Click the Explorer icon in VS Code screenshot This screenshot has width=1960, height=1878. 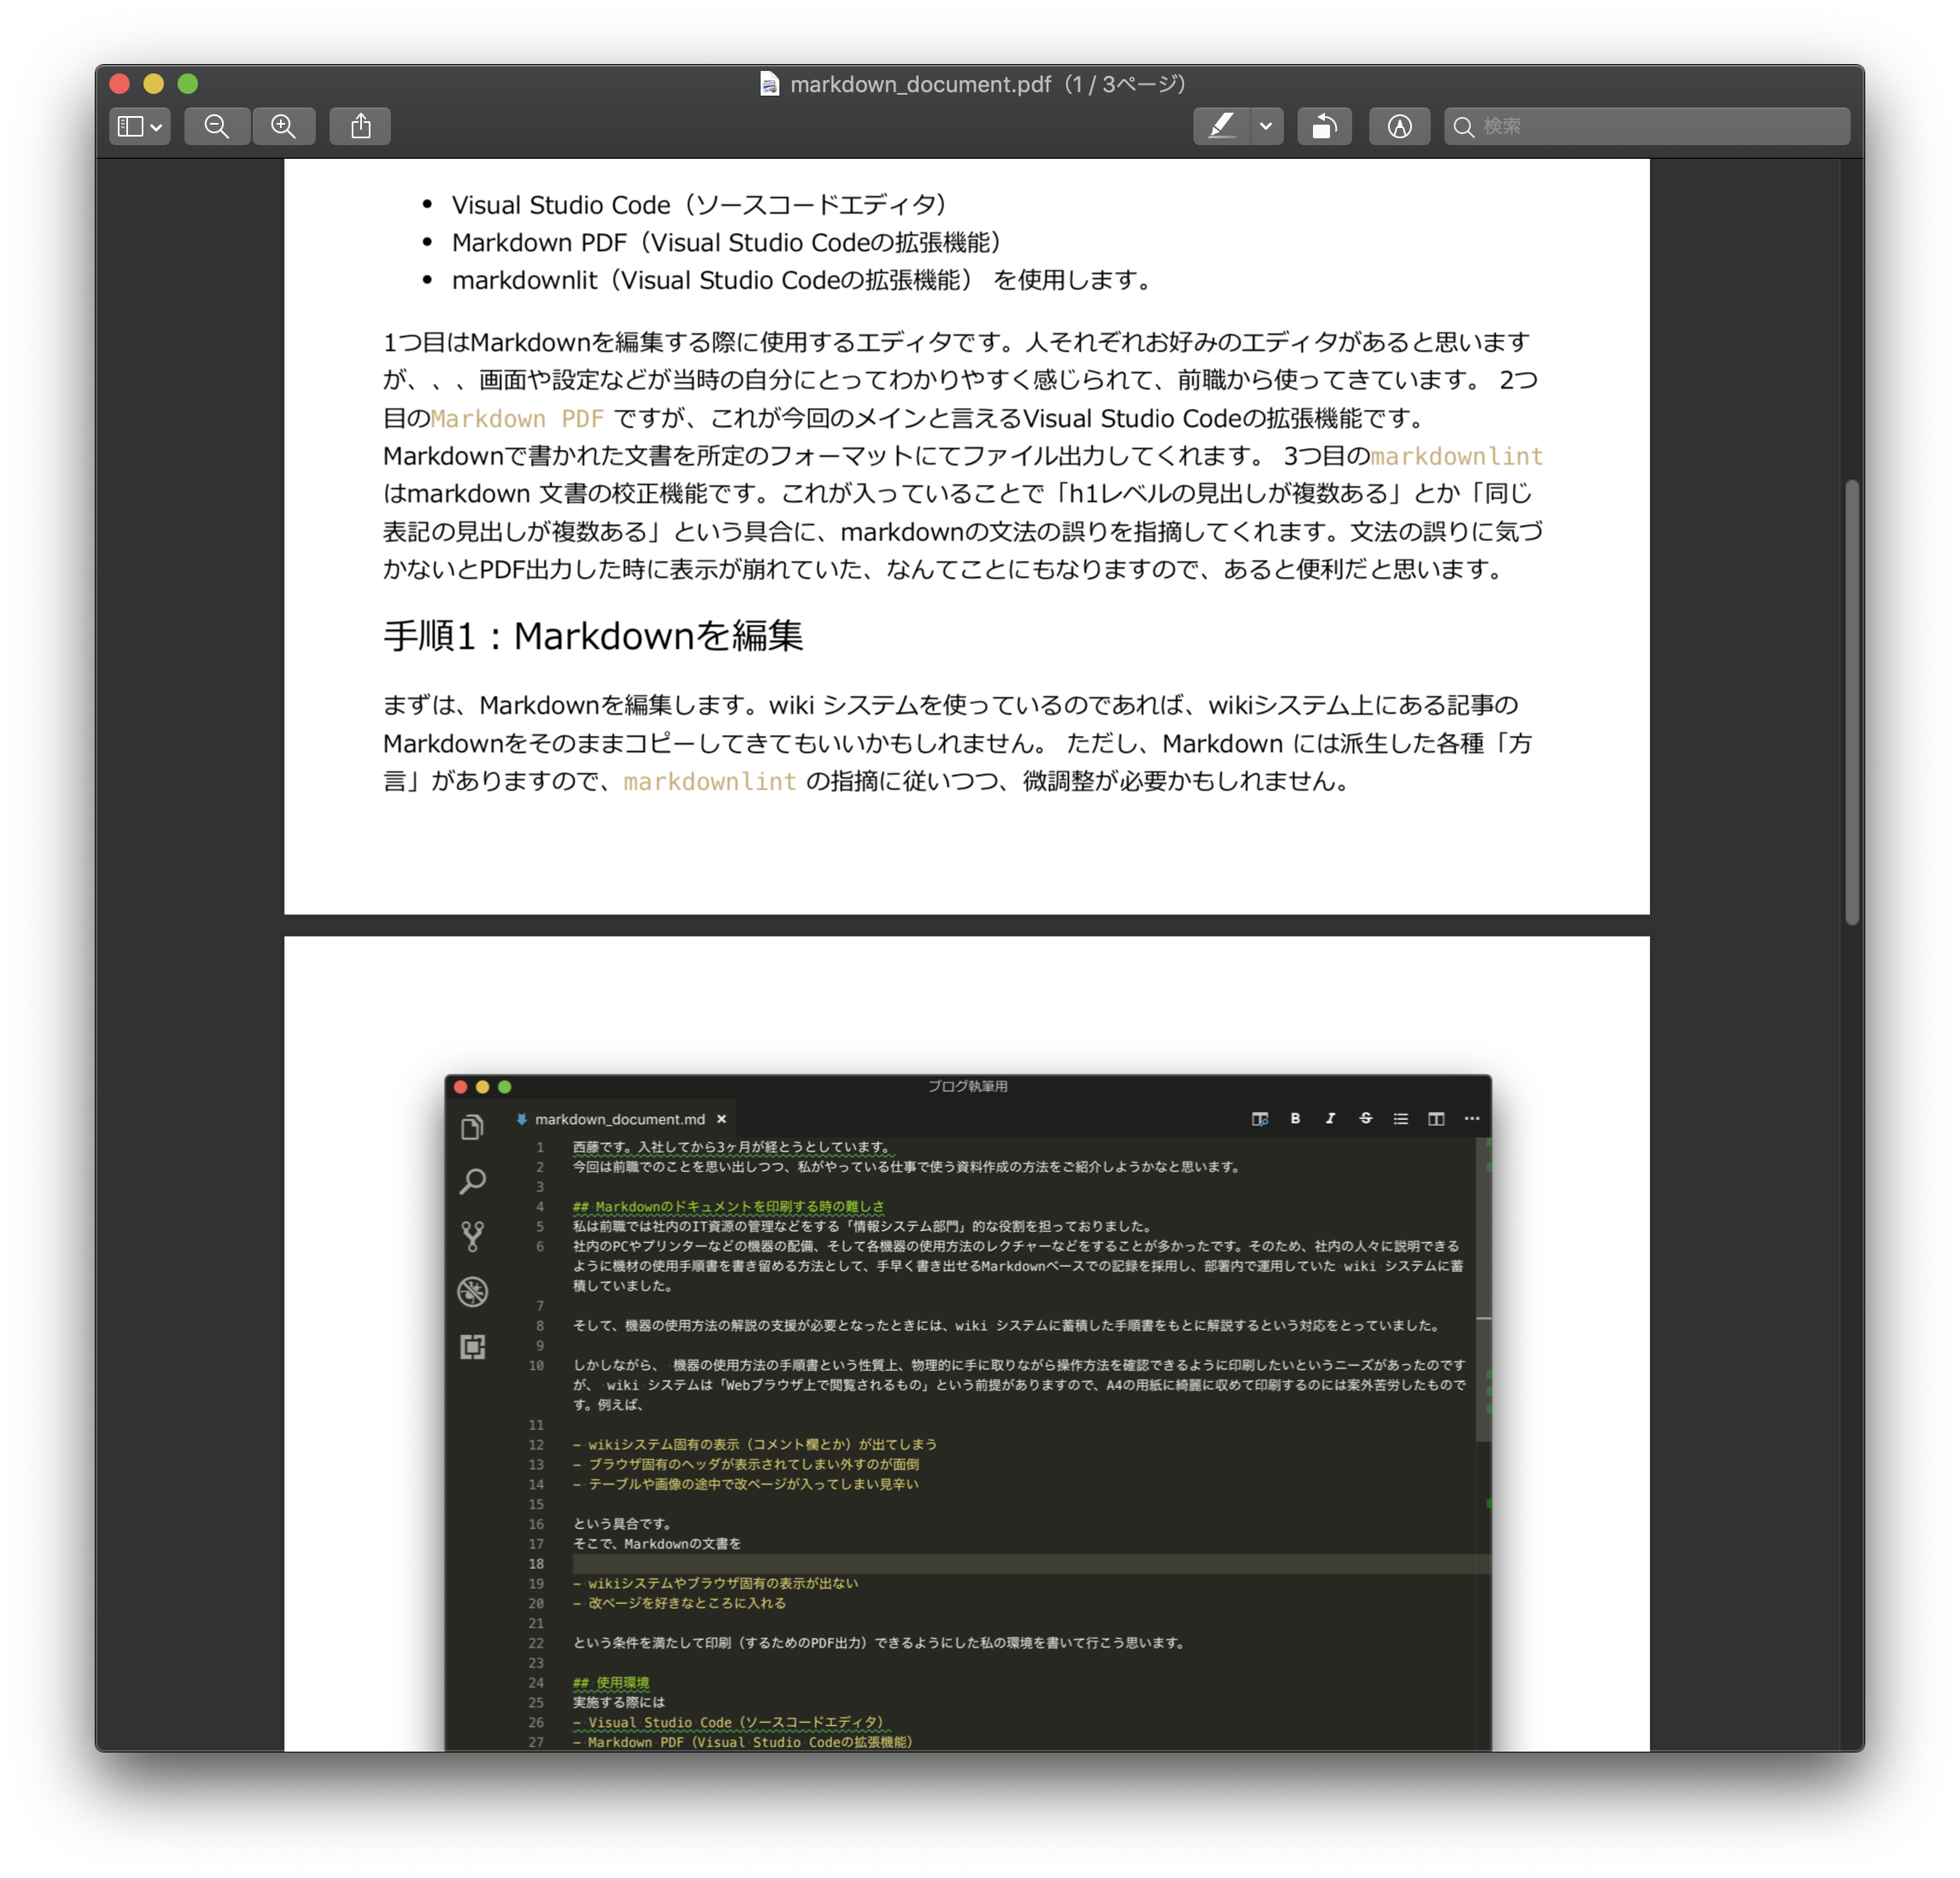tap(473, 1127)
